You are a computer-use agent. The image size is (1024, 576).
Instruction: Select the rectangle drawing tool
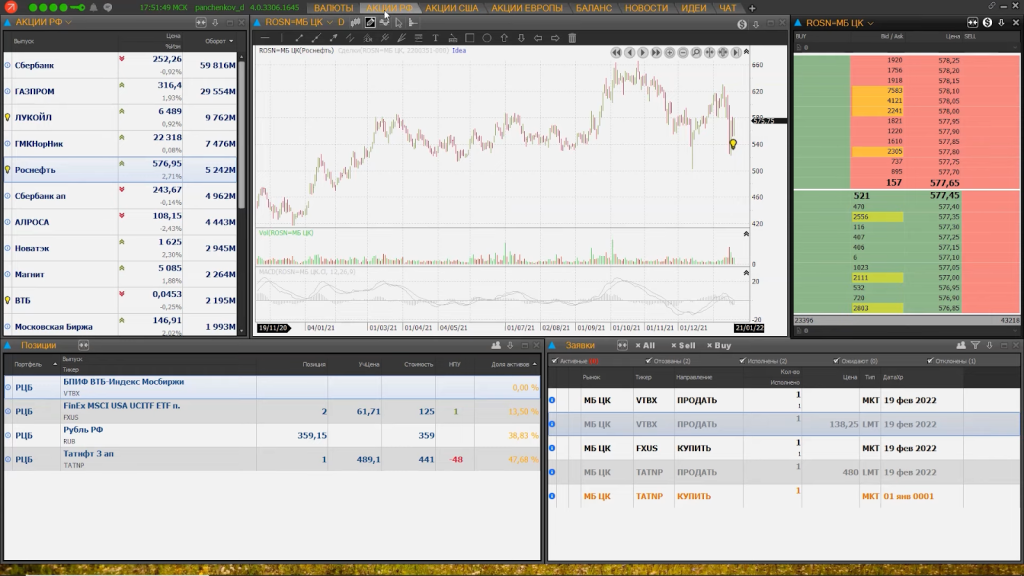pyautogui.click(x=470, y=38)
